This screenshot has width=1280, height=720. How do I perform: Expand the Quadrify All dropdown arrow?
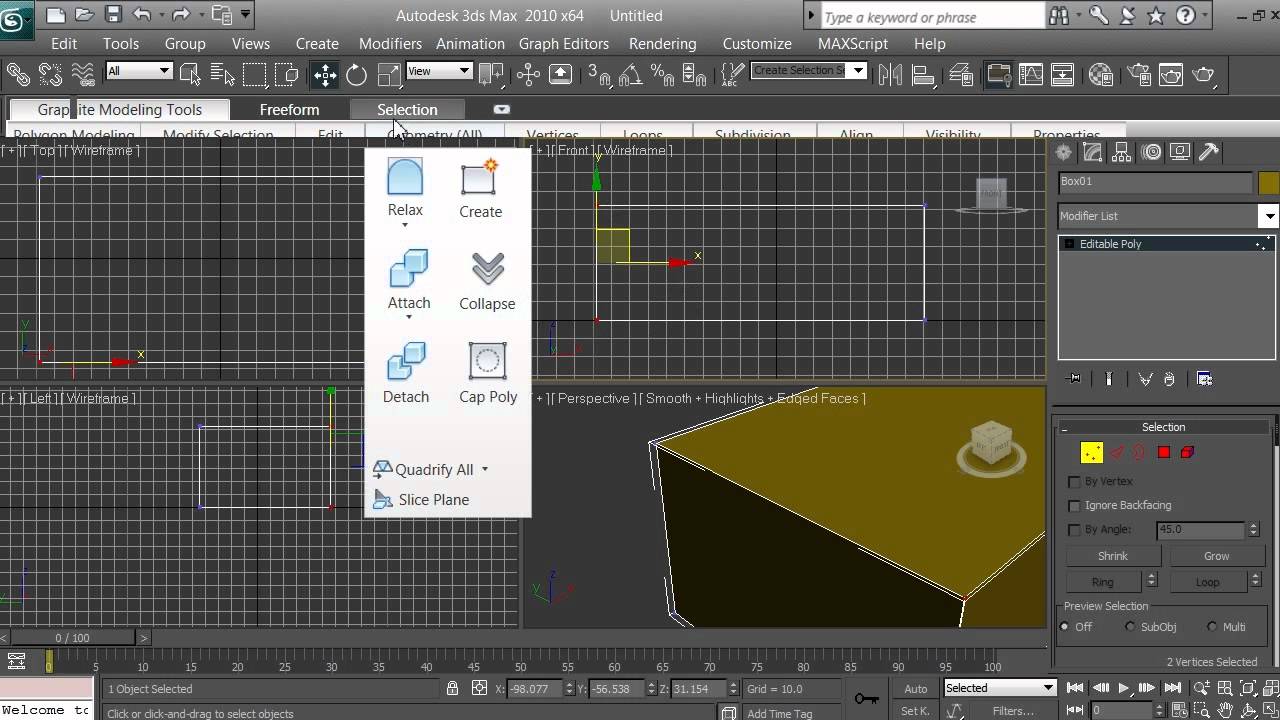tap(485, 469)
